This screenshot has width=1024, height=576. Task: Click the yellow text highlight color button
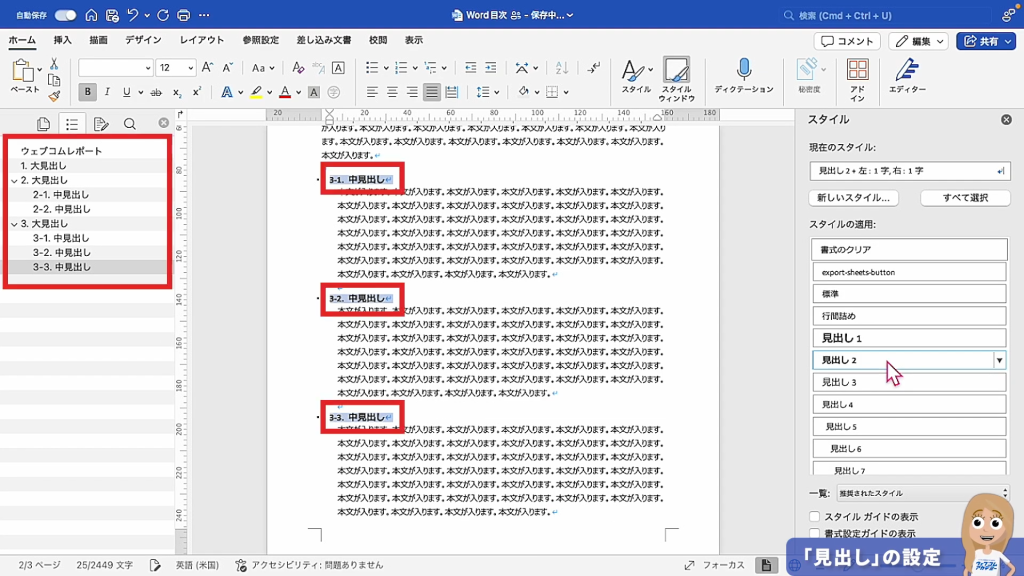point(256,92)
